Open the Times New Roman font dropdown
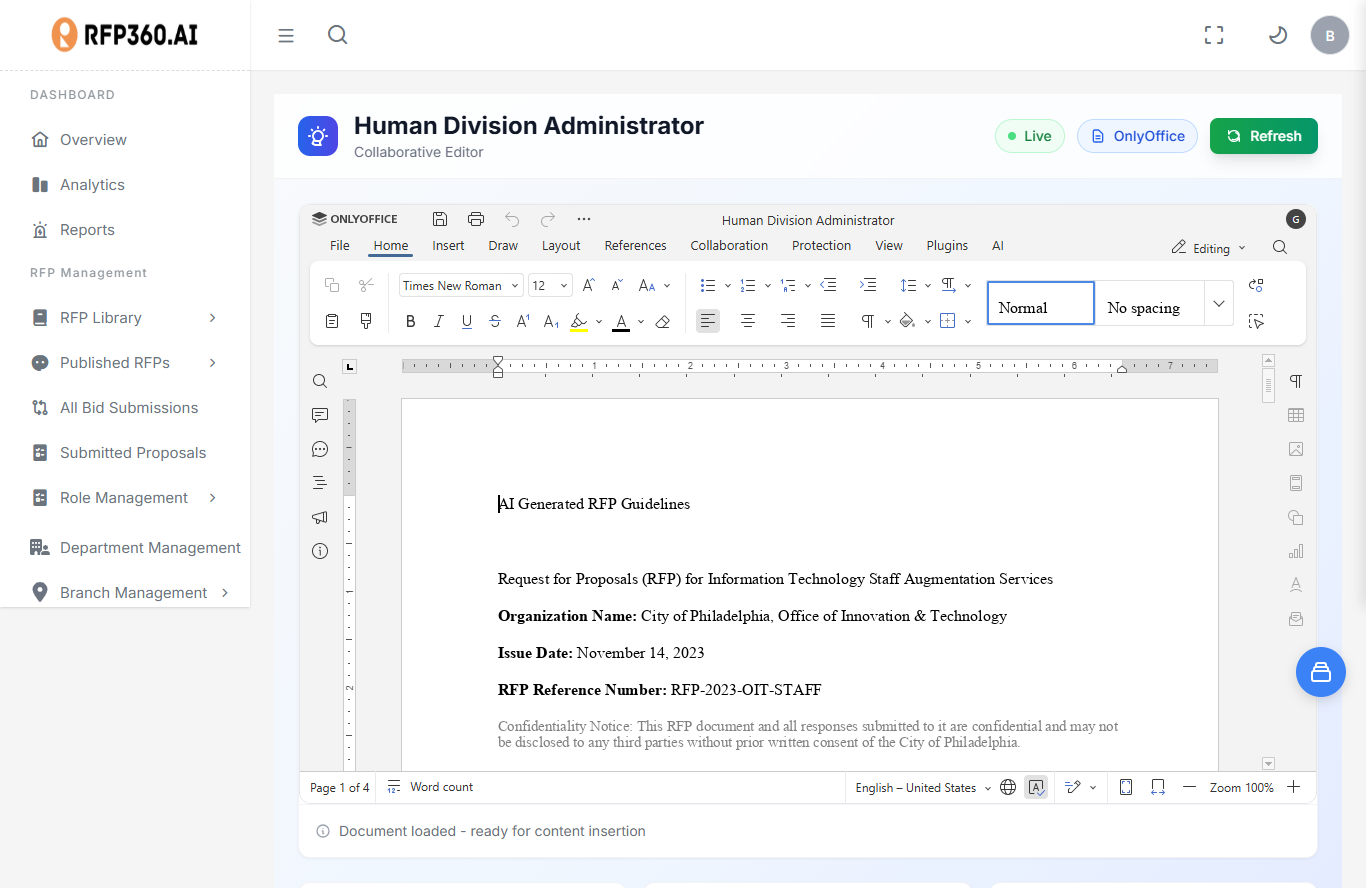Screen dimensions: 1366x888 (x=461, y=285)
